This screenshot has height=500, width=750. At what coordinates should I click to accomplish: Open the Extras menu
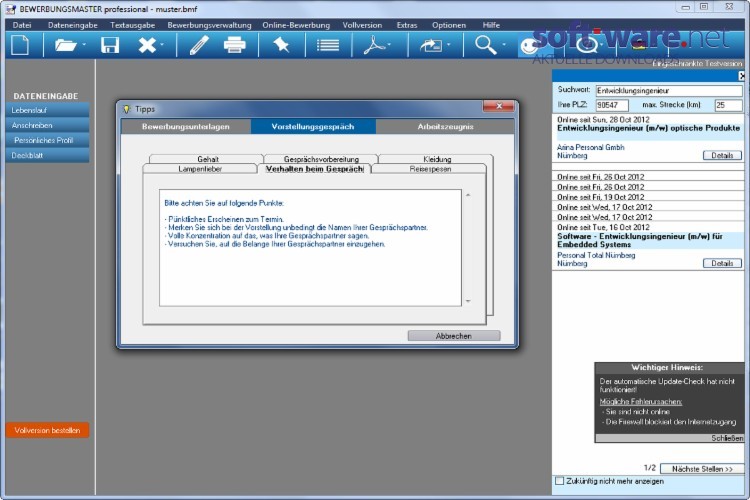point(407,25)
